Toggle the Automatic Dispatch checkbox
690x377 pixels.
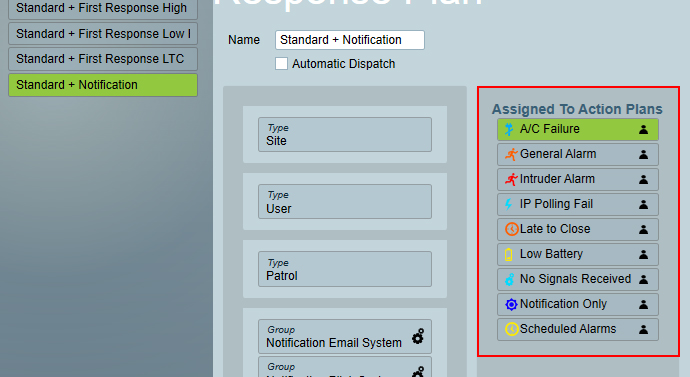pyautogui.click(x=282, y=64)
